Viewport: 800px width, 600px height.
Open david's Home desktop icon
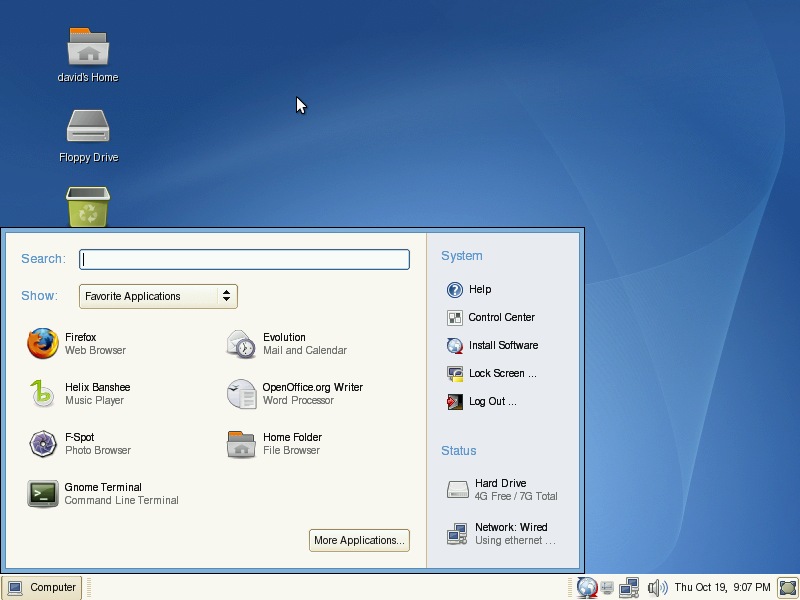(x=88, y=46)
